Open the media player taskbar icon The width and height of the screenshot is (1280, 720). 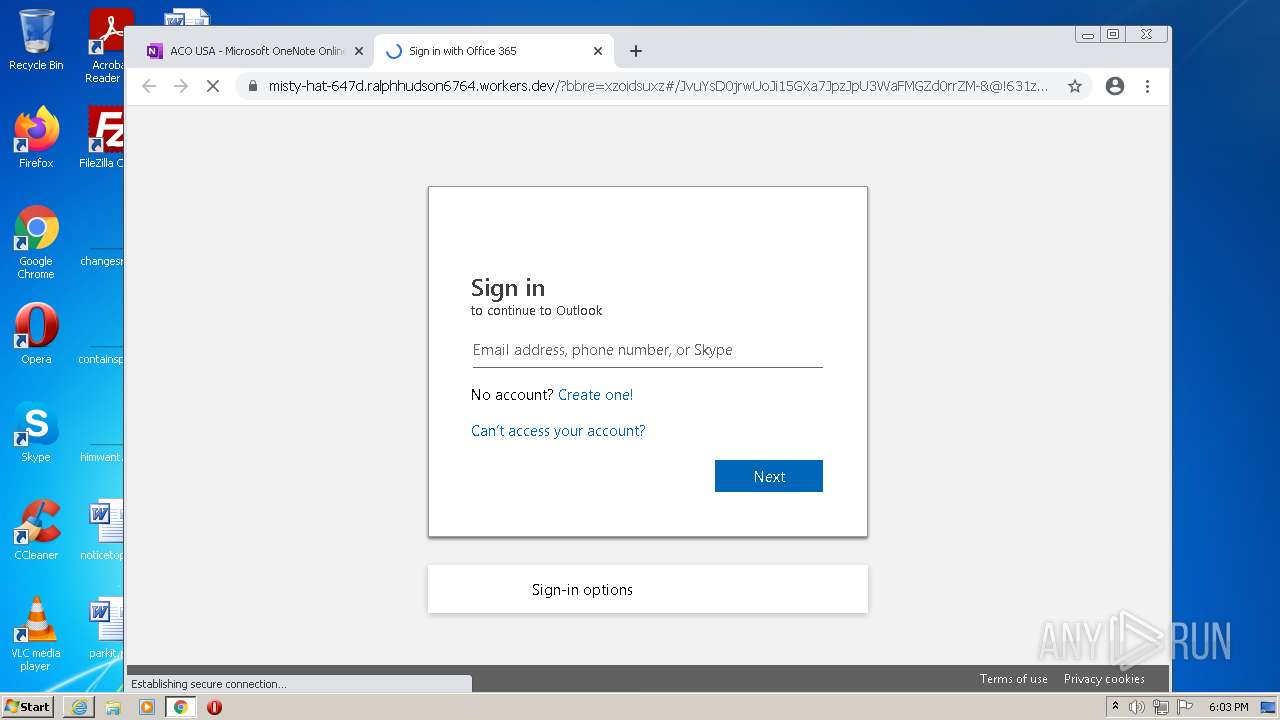pyautogui.click(x=147, y=707)
